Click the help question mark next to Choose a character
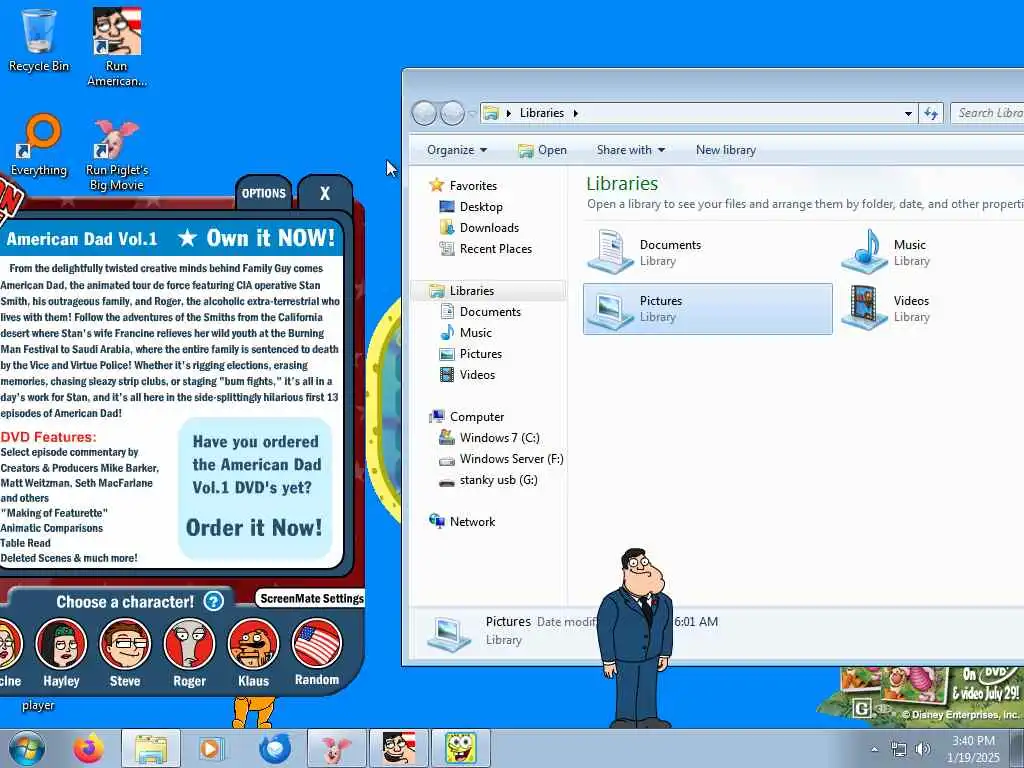 [214, 601]
